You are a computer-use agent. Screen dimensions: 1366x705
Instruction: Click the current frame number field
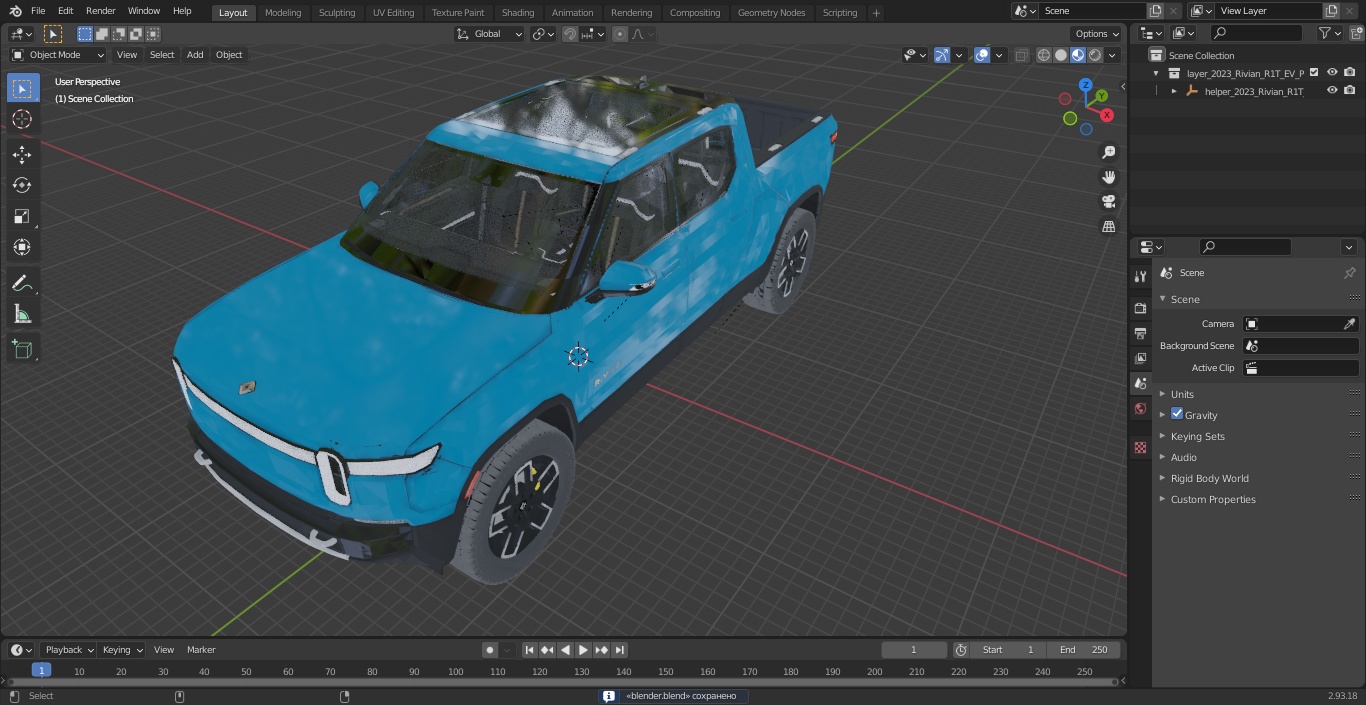(914, 650)
